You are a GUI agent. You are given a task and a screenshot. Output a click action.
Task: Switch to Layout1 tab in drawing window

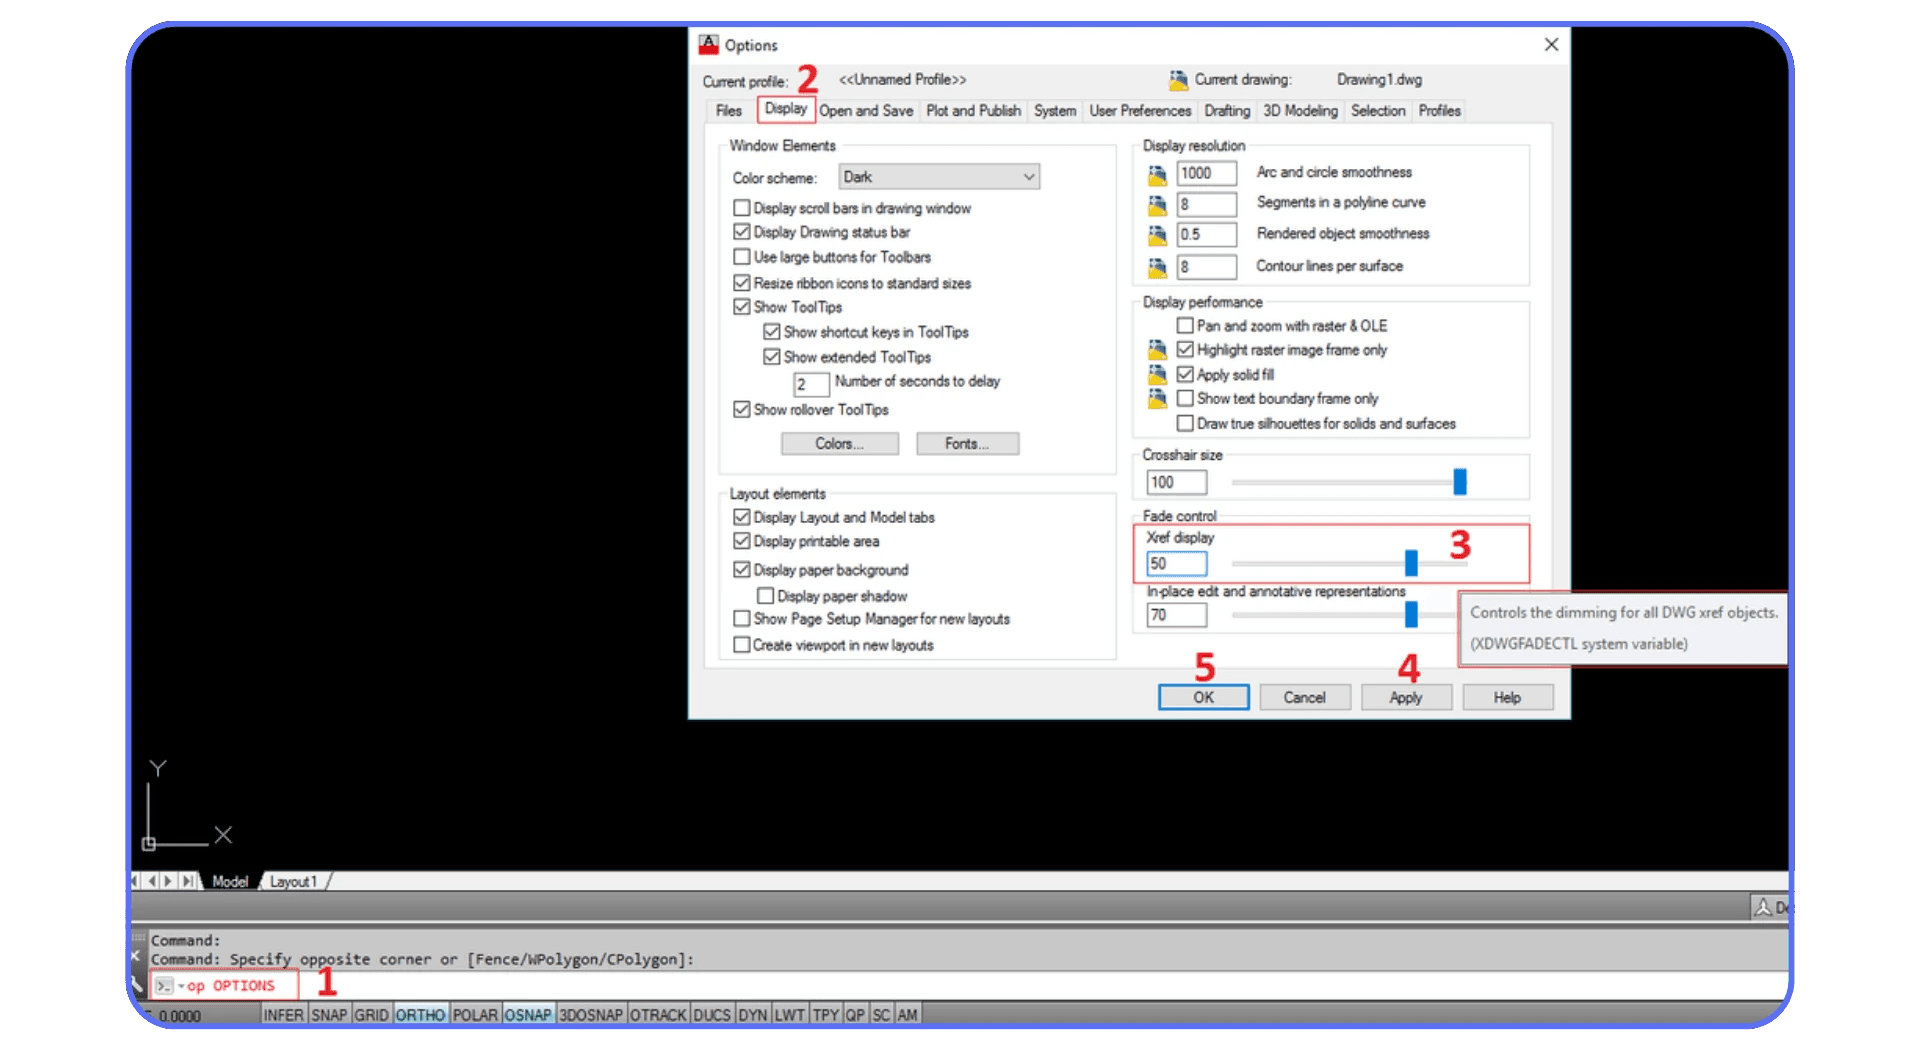(293, 881)
